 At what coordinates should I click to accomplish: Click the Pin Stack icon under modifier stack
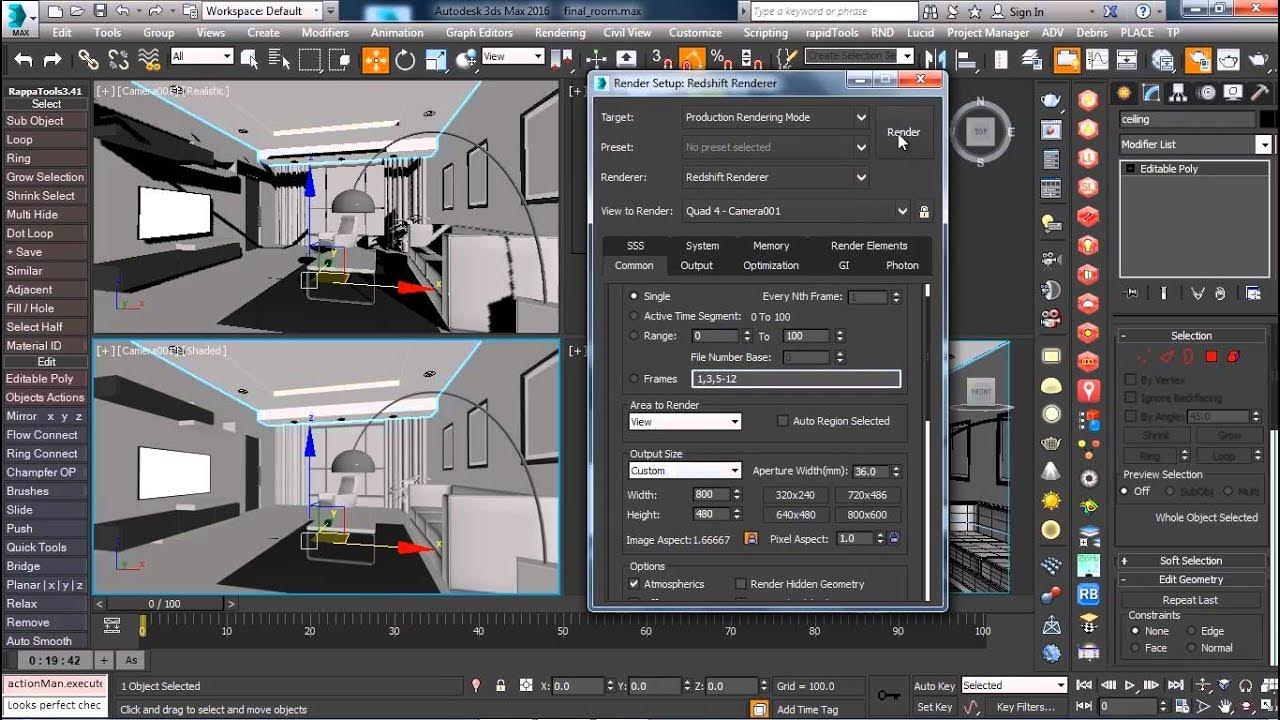[1131, 293]
